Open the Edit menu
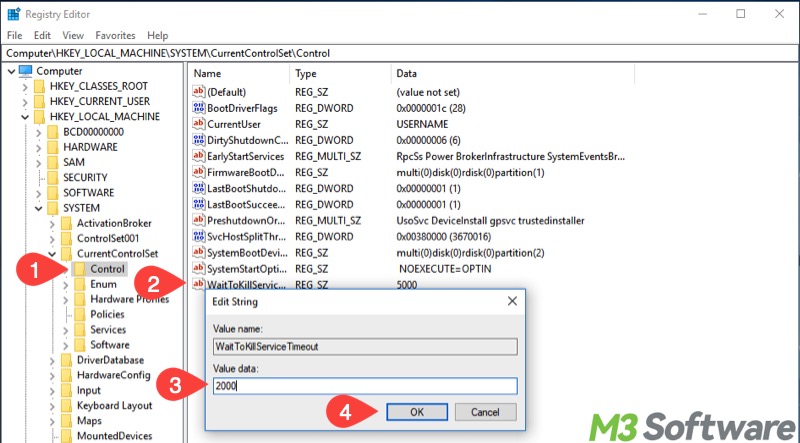Screen dimensions: 800x443 pyautogui.click(x=42, y=35)
